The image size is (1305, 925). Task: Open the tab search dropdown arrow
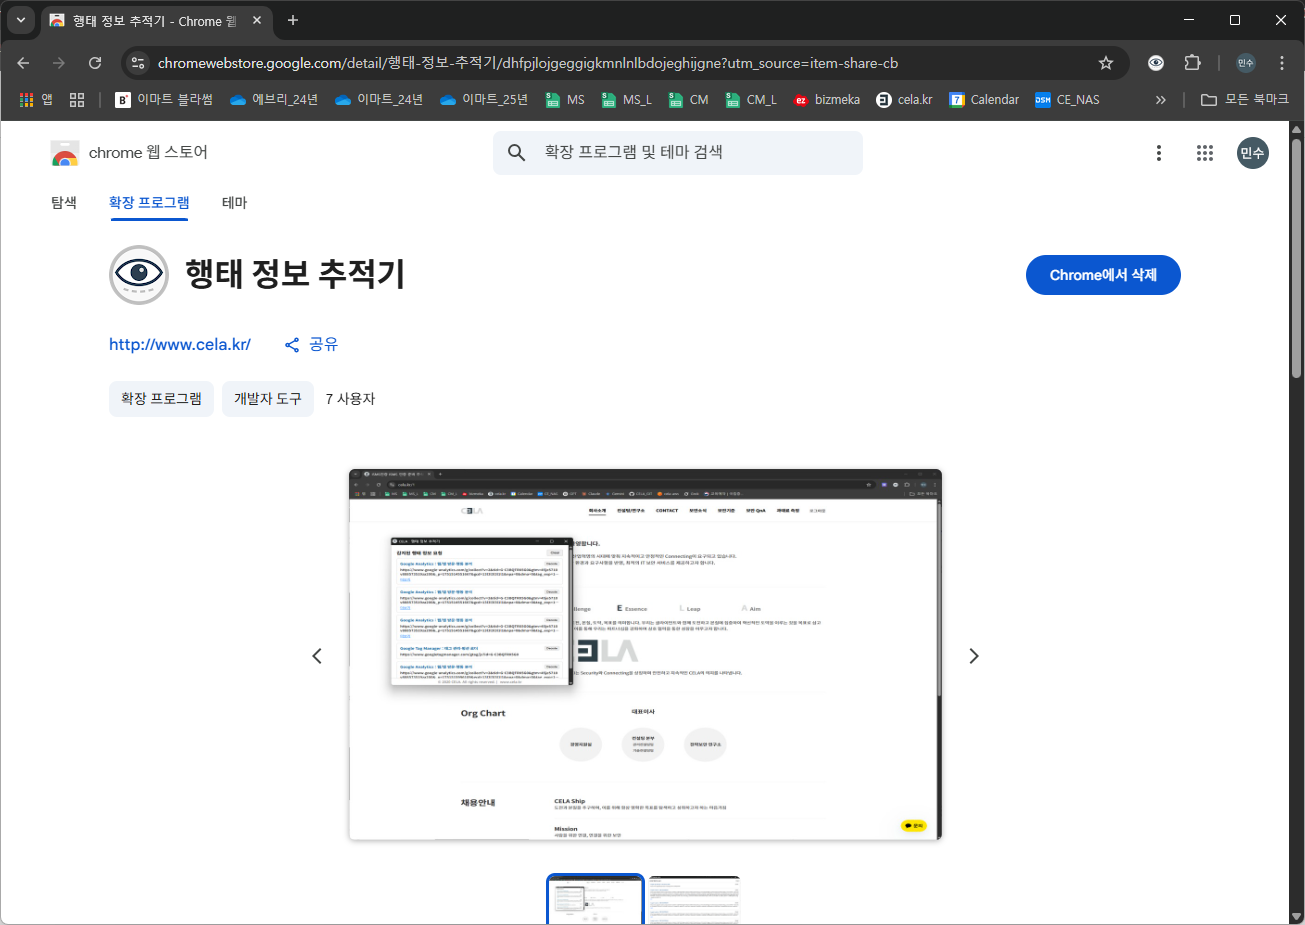tap(21, 20)
